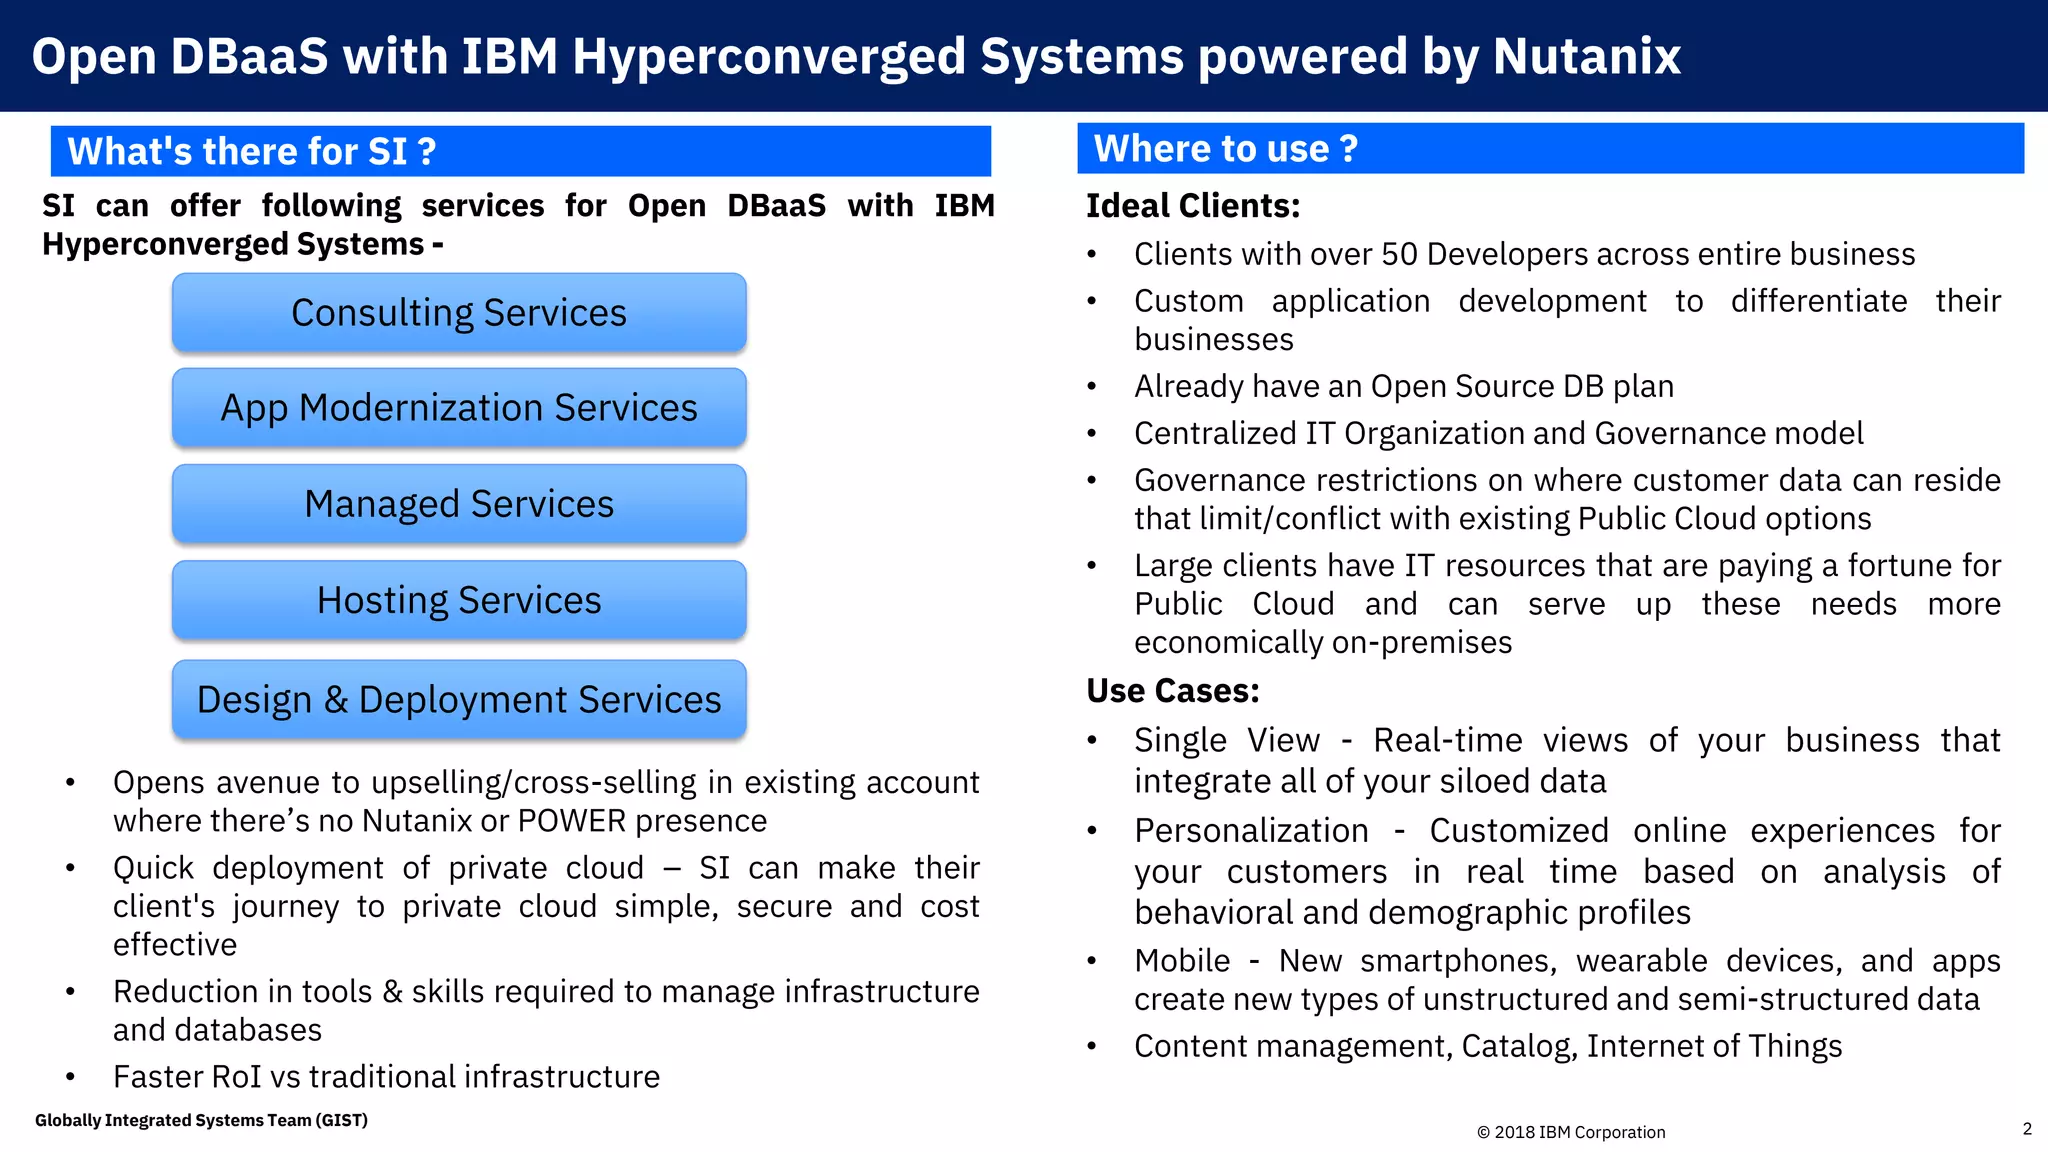Click the "What's there for SI ?" header
The image size is (2048, 1152).
click(520, 151)
